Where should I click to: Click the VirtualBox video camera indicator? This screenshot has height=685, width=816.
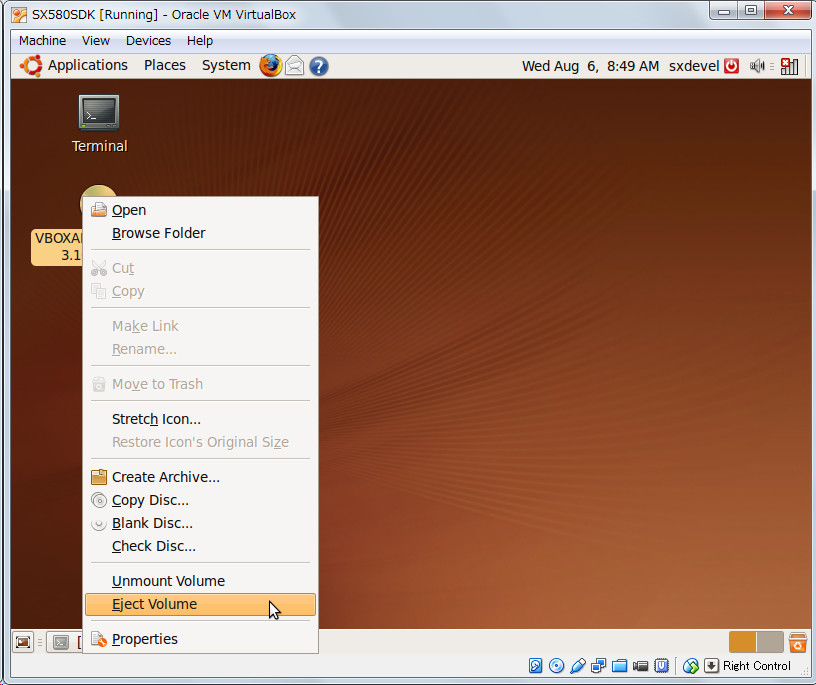tap(641, 666)
